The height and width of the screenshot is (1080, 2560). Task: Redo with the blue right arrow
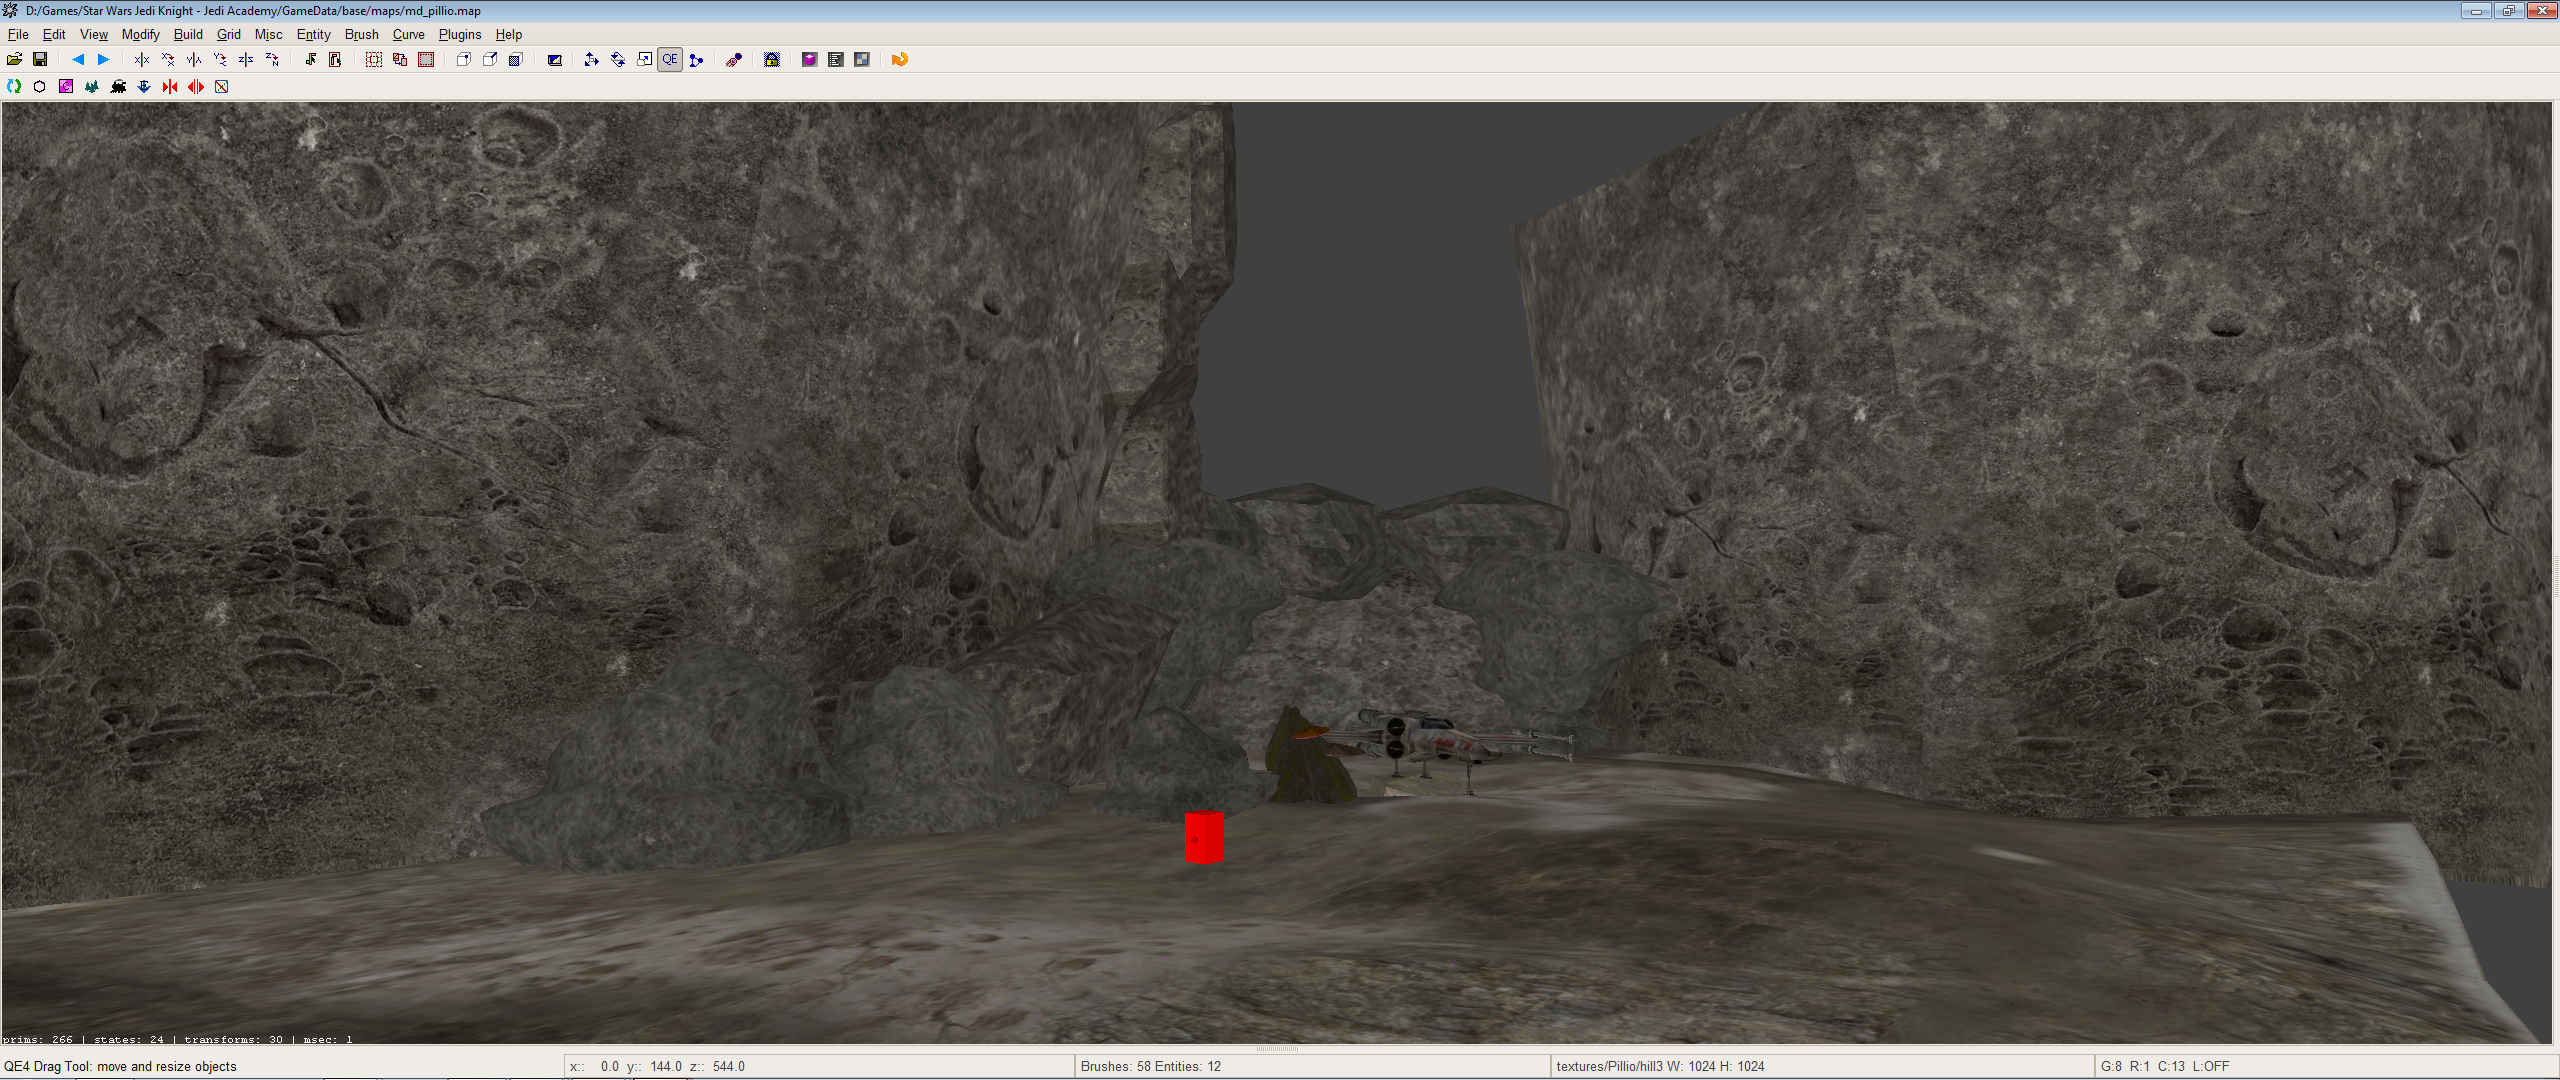click(x=103, y=60)
